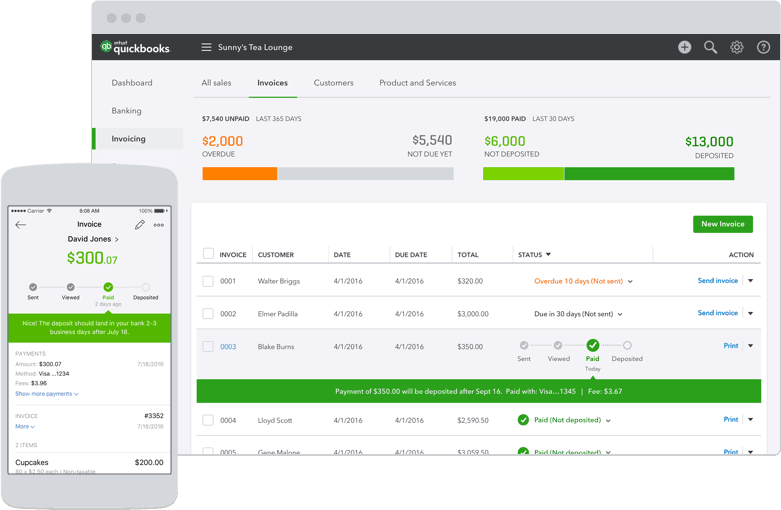The image size is (781, 510).
Task: Click the help question mark icon
Action: click(x=763, y=47)
